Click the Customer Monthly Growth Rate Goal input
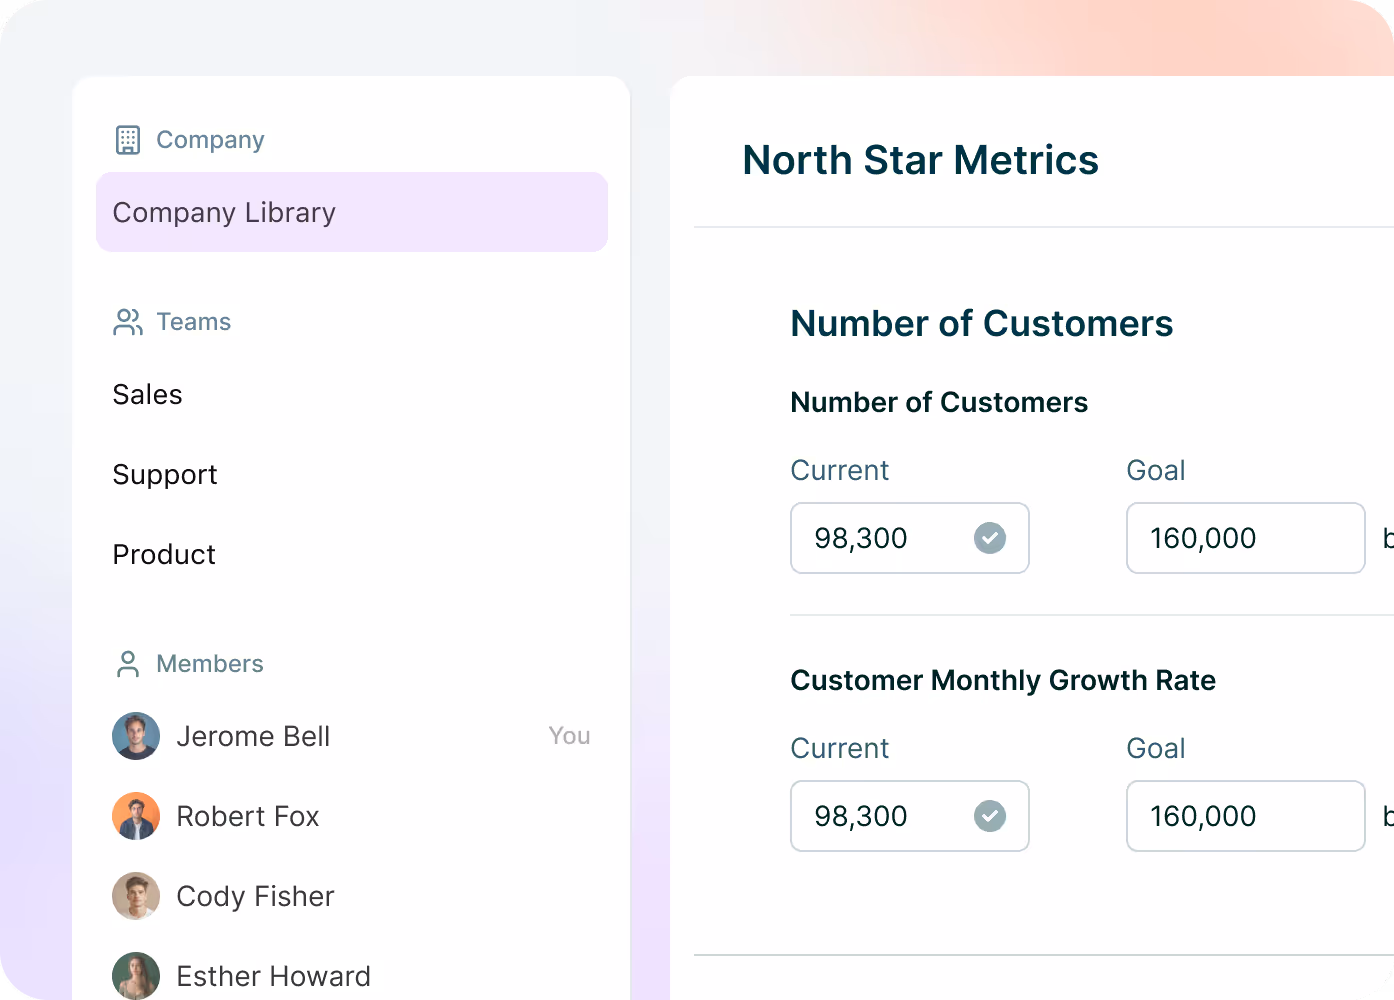The height and width of the screenshot is (1000, 1394). click(x=1246, y=816)
